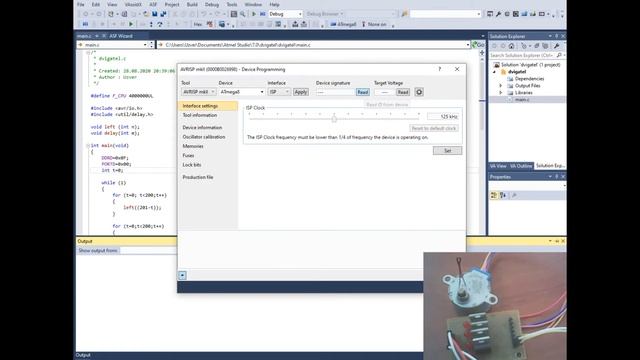Image resolution: width=640 pixels, height=360 pixels.
Task: Open the Window menu
Action: coord(253,4)
